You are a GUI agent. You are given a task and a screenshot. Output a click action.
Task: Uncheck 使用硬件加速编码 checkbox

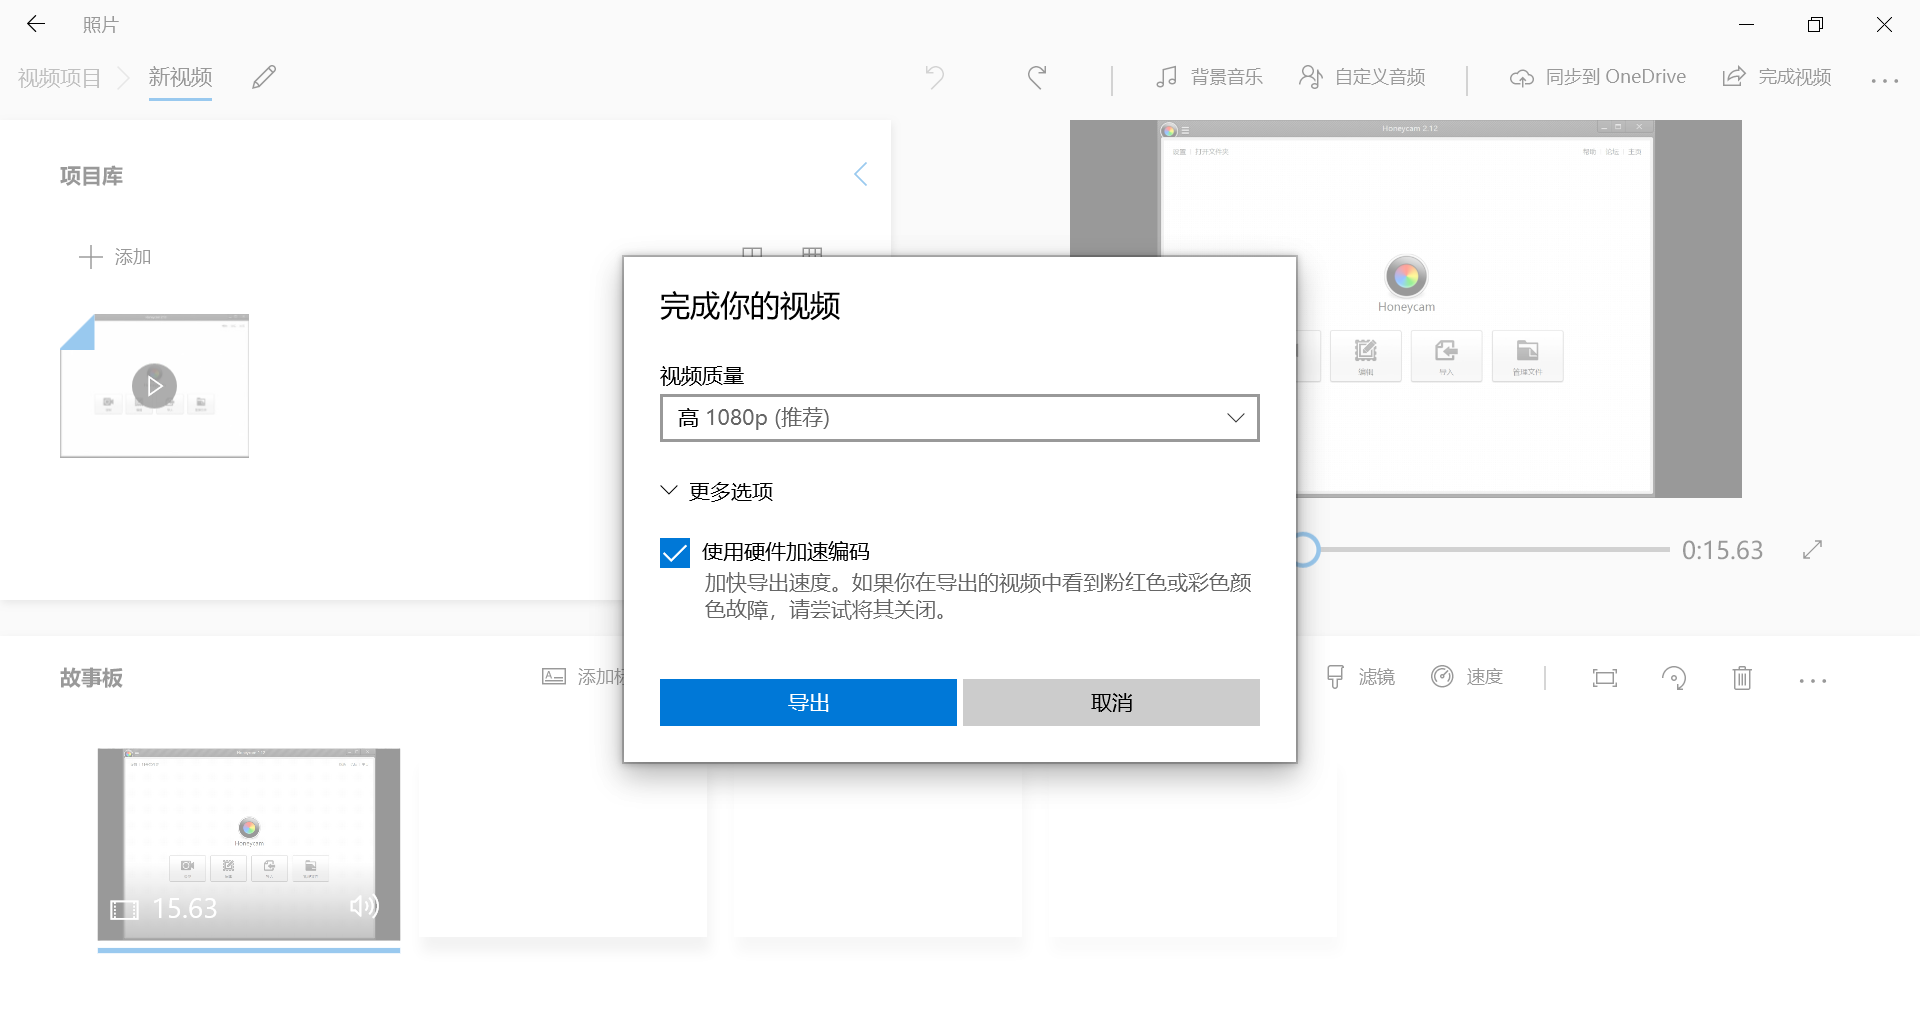[675, 553]
